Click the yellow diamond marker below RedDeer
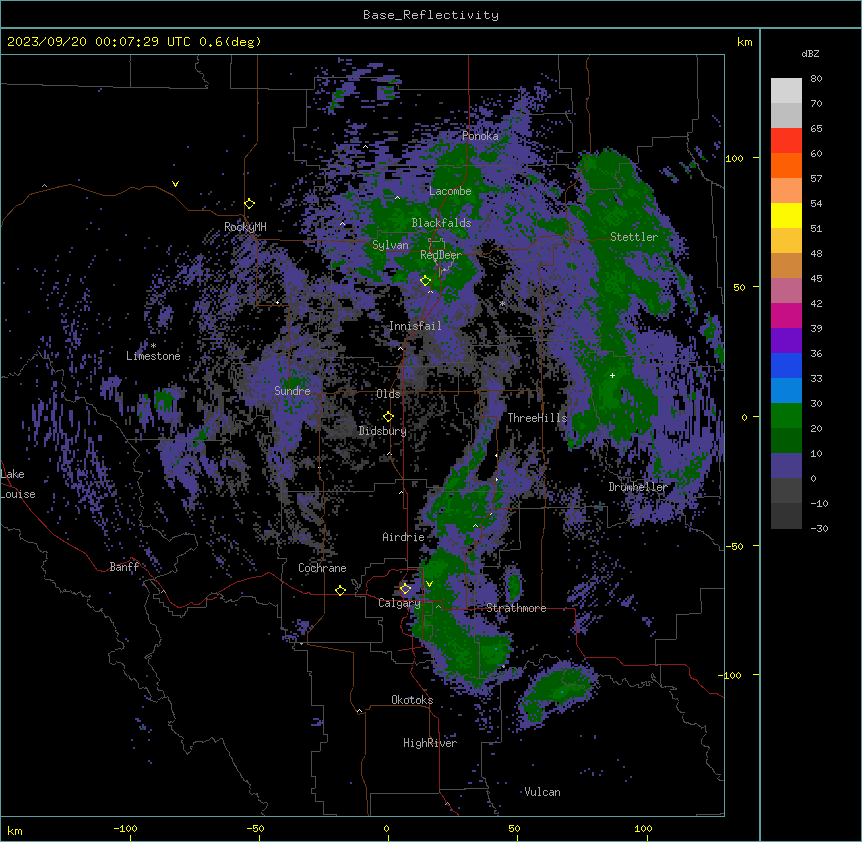This screenshot has width=862, height=842. pos(425,281)
